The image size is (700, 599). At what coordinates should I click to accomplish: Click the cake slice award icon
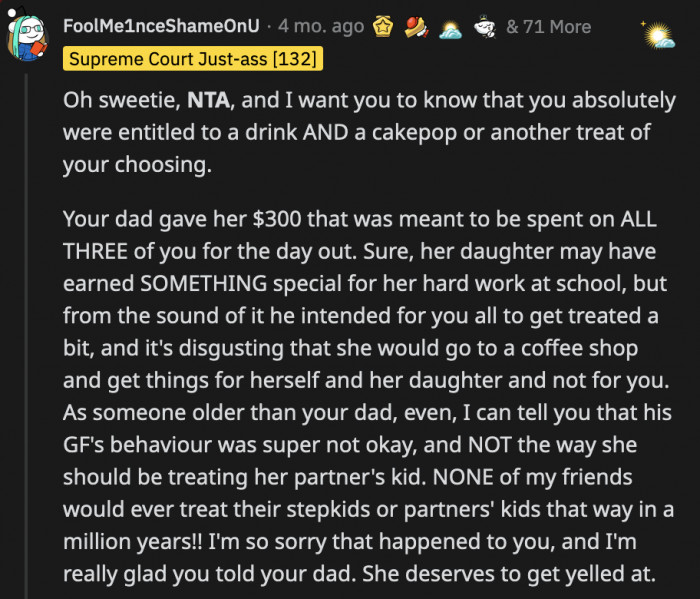[x=416, y=27]
